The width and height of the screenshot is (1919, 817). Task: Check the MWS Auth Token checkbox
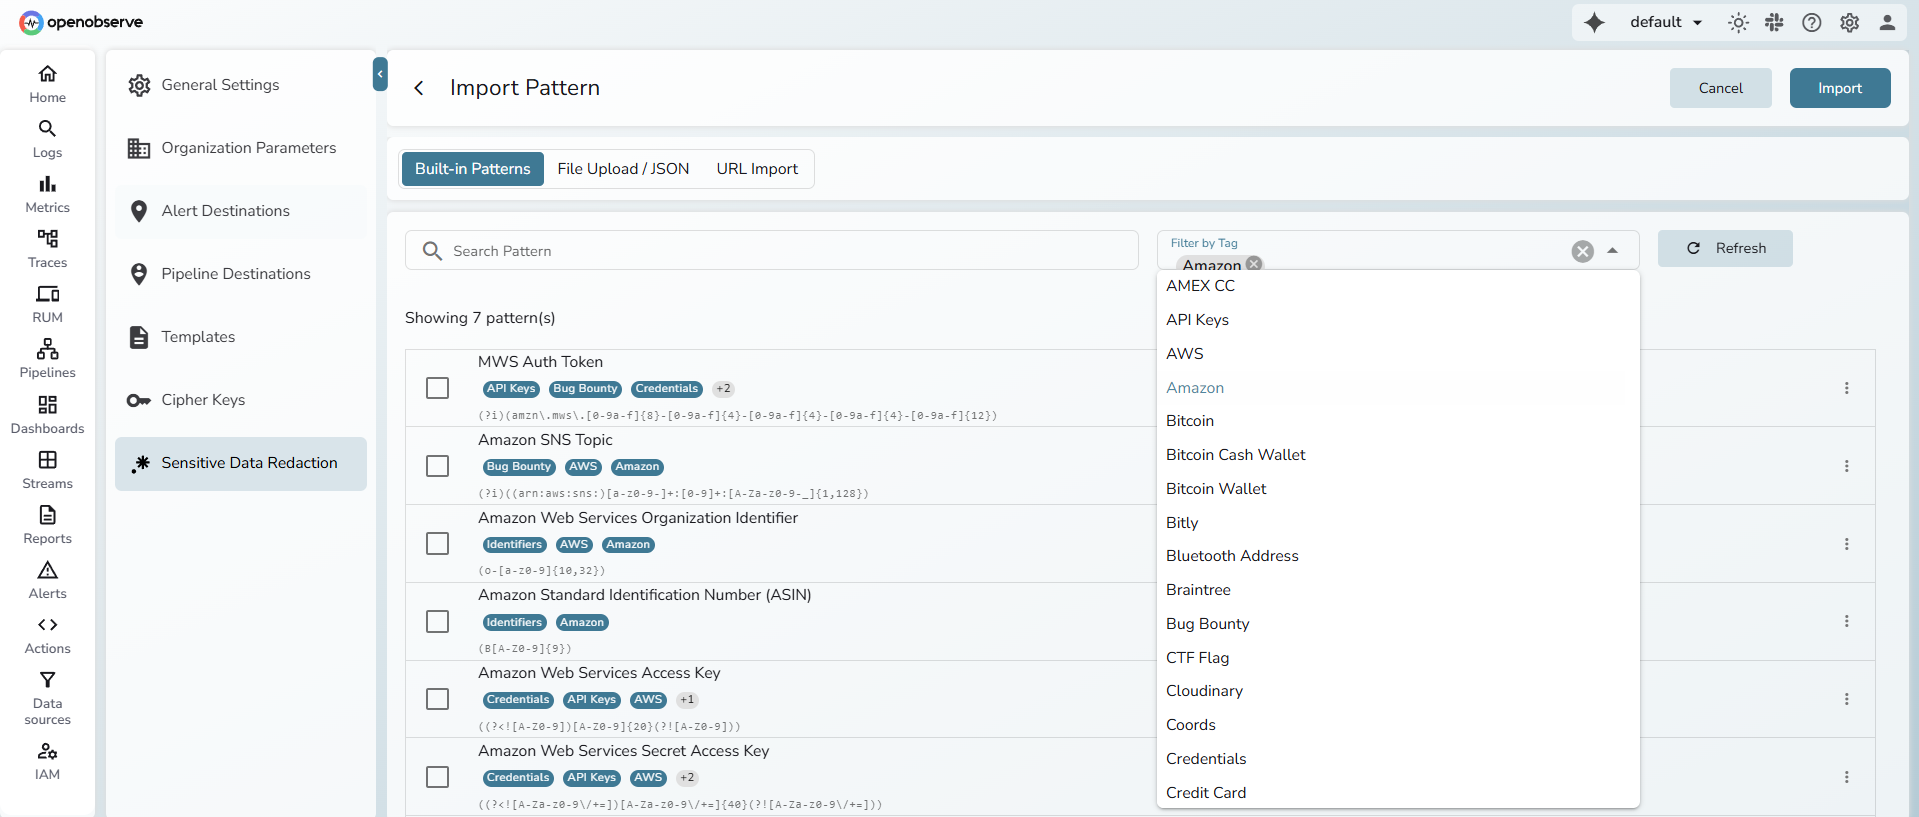tap(437, 388)
